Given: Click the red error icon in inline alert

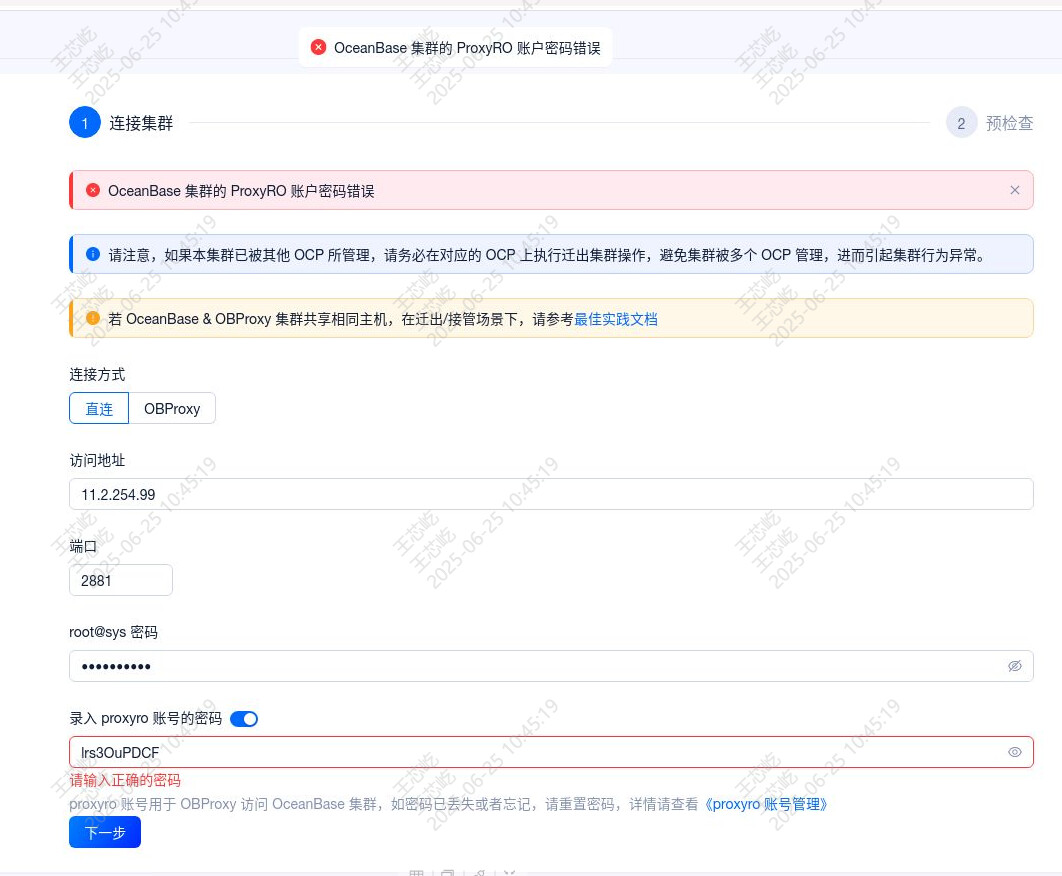Looking at the screenshot, I should pyautogui.click(x=93, y=190).
